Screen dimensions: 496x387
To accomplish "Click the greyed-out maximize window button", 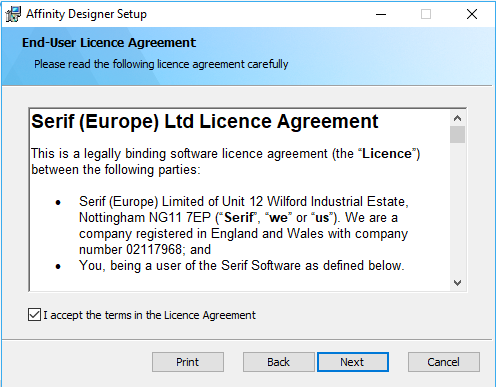I will point(426,14).
